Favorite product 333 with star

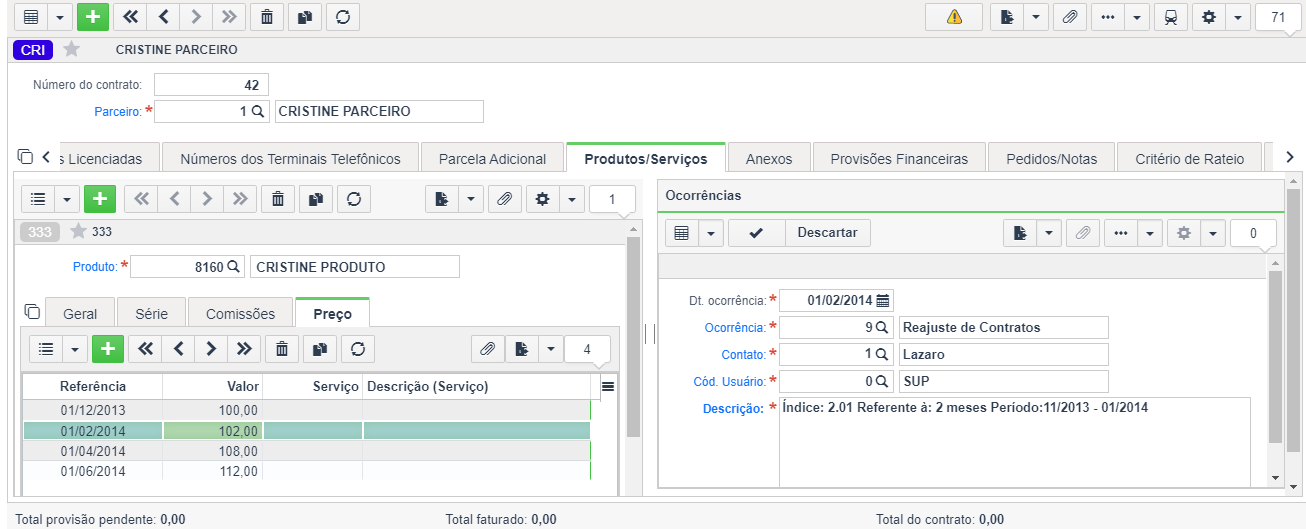[x=79, y=232]
